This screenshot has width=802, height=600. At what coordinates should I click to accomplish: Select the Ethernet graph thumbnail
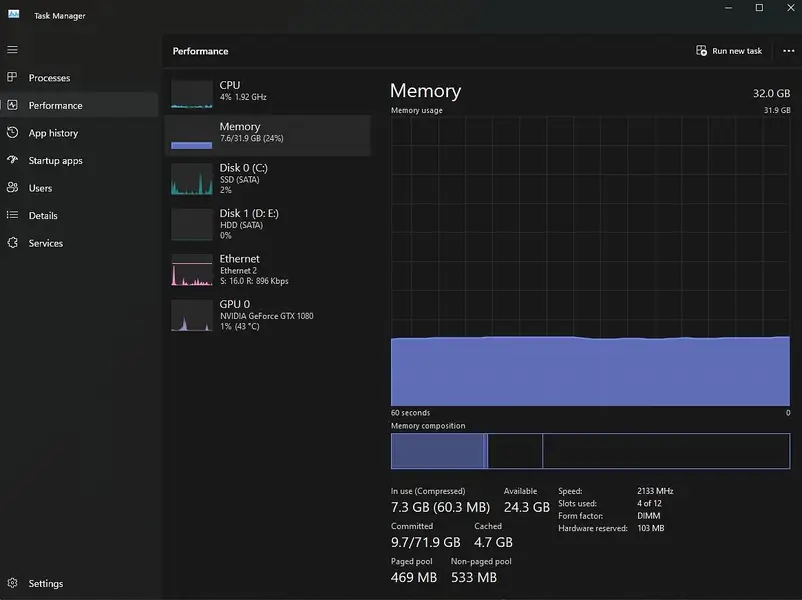pyautogui.click(x=192, y=270)
